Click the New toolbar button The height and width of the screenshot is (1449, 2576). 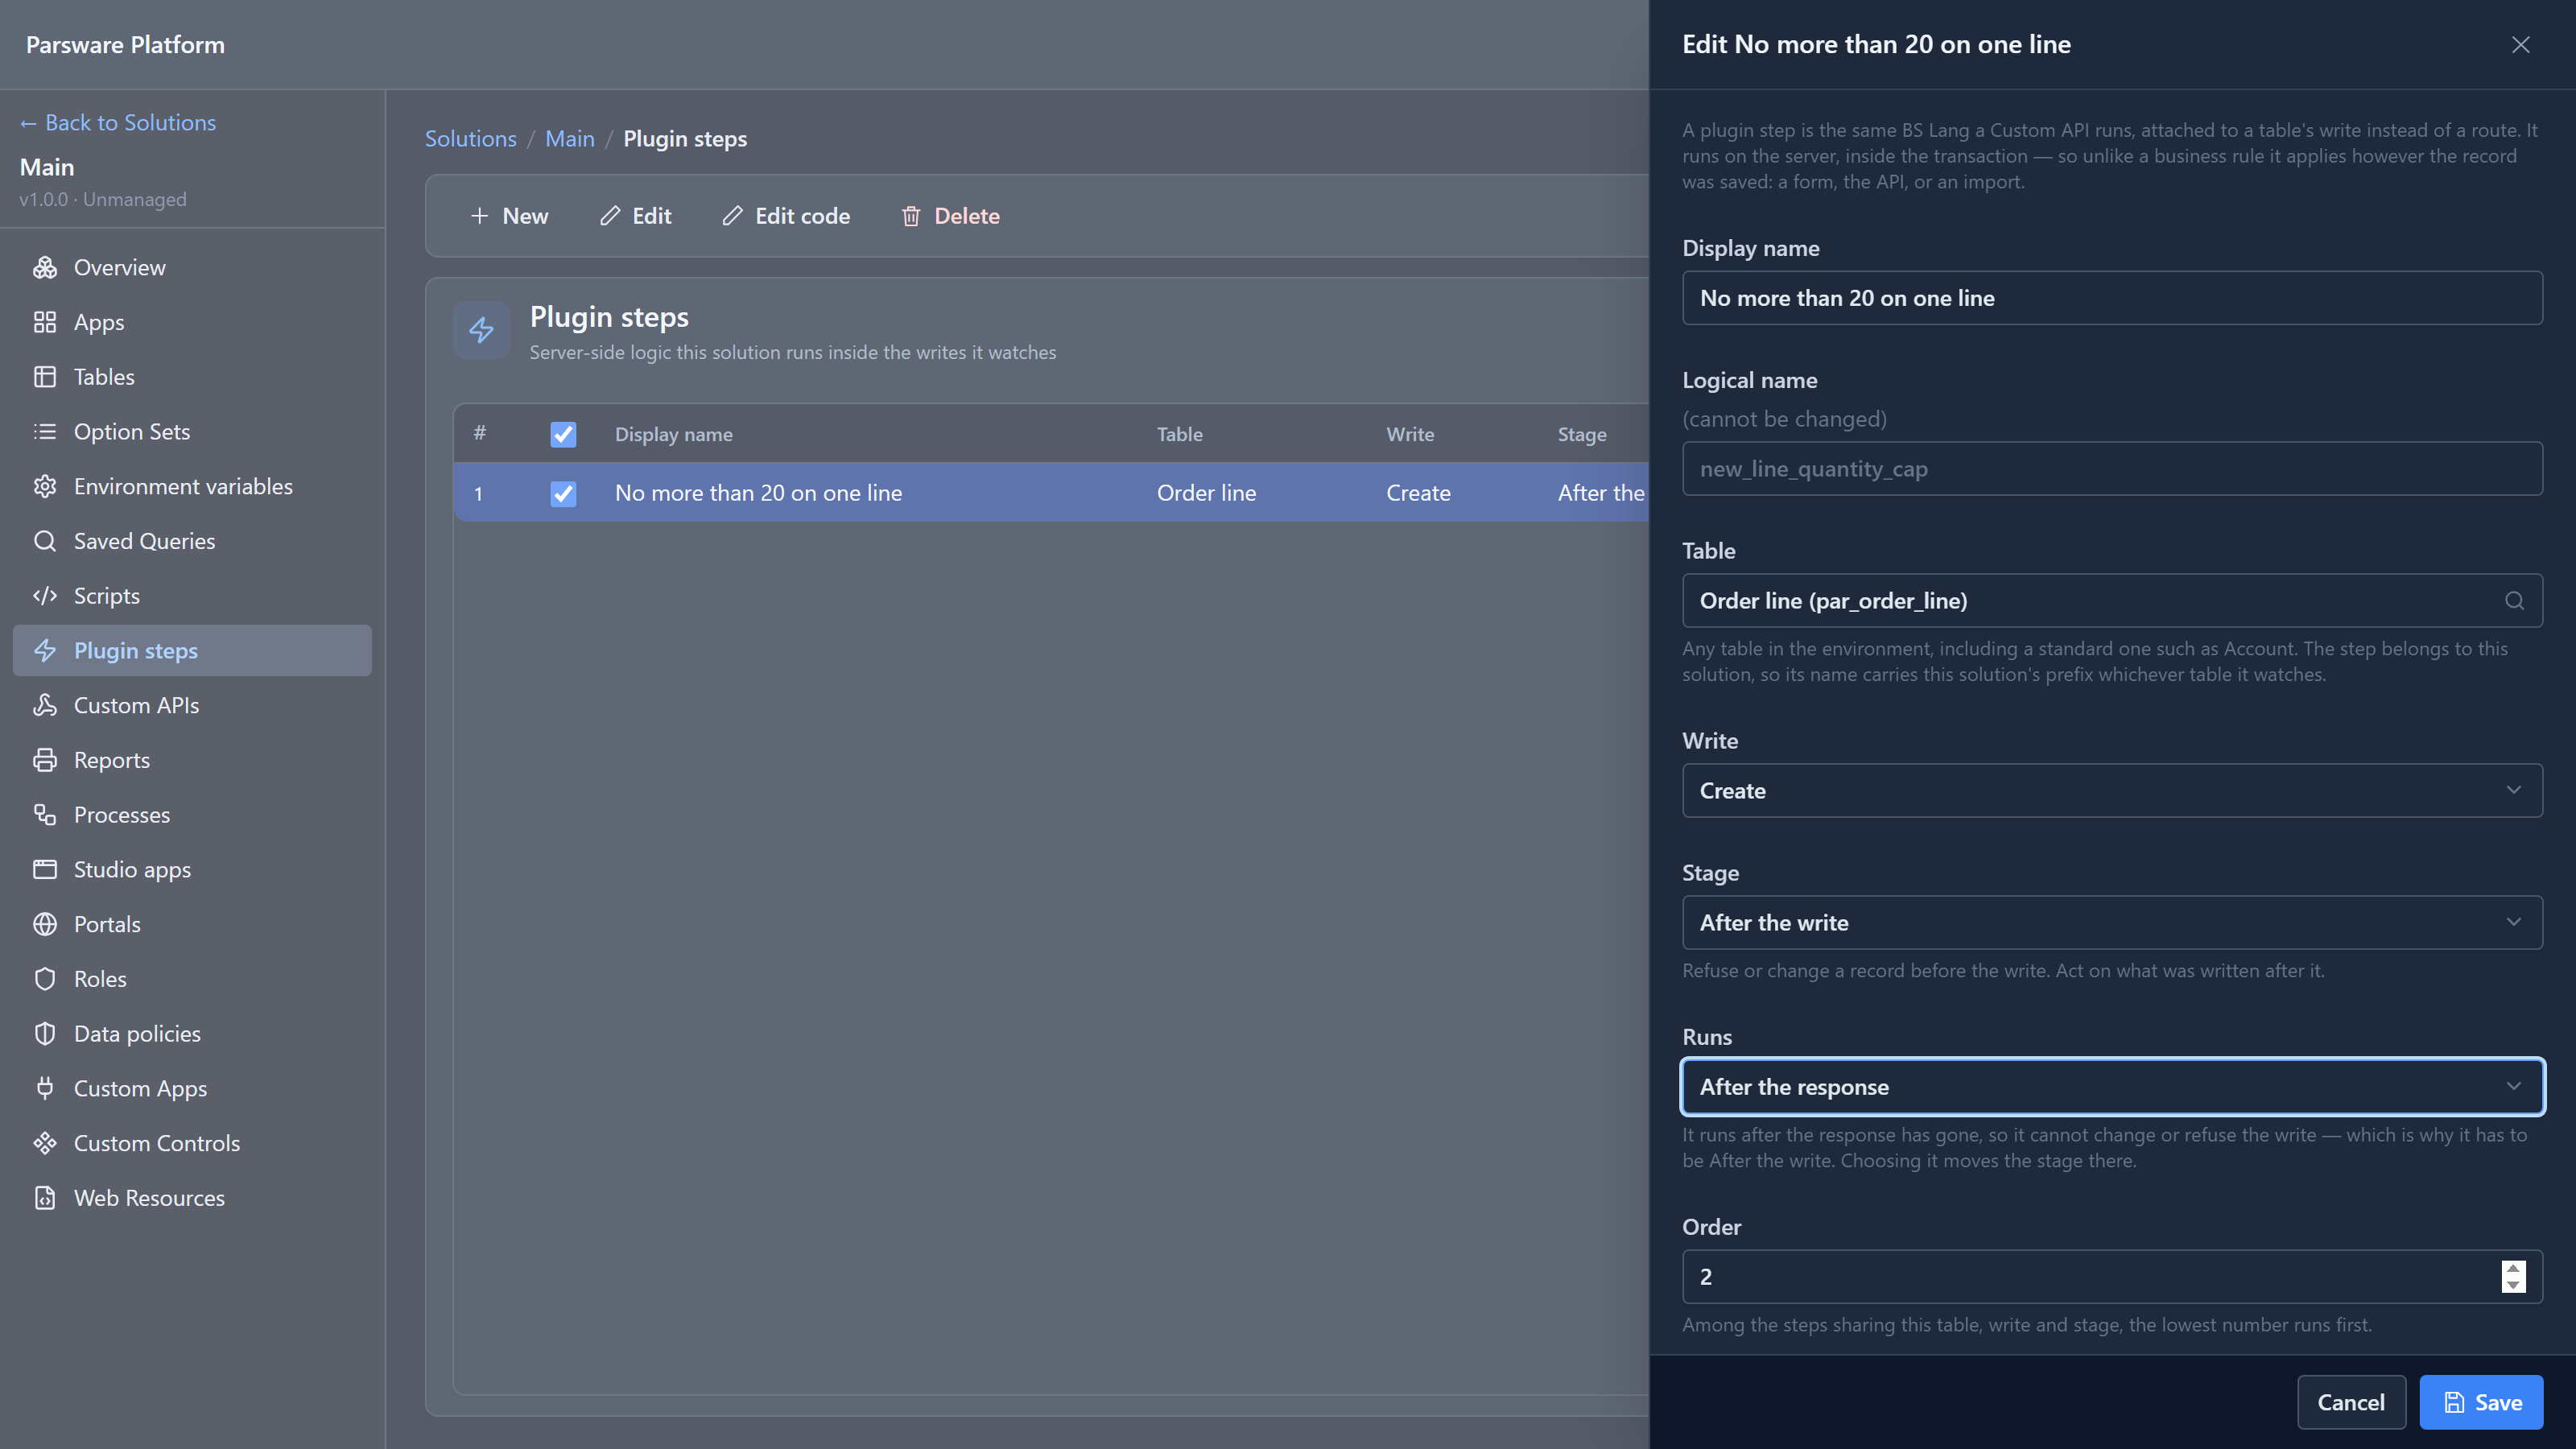click(509, 216)
